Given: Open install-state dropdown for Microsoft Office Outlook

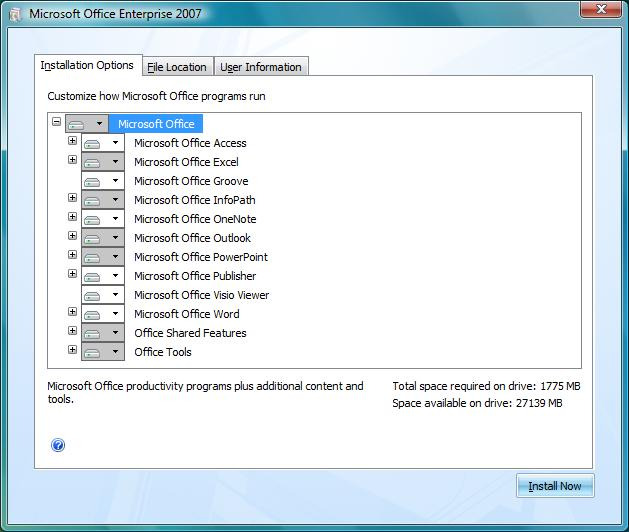Looking at the screenshot, I should pos(103,238).
